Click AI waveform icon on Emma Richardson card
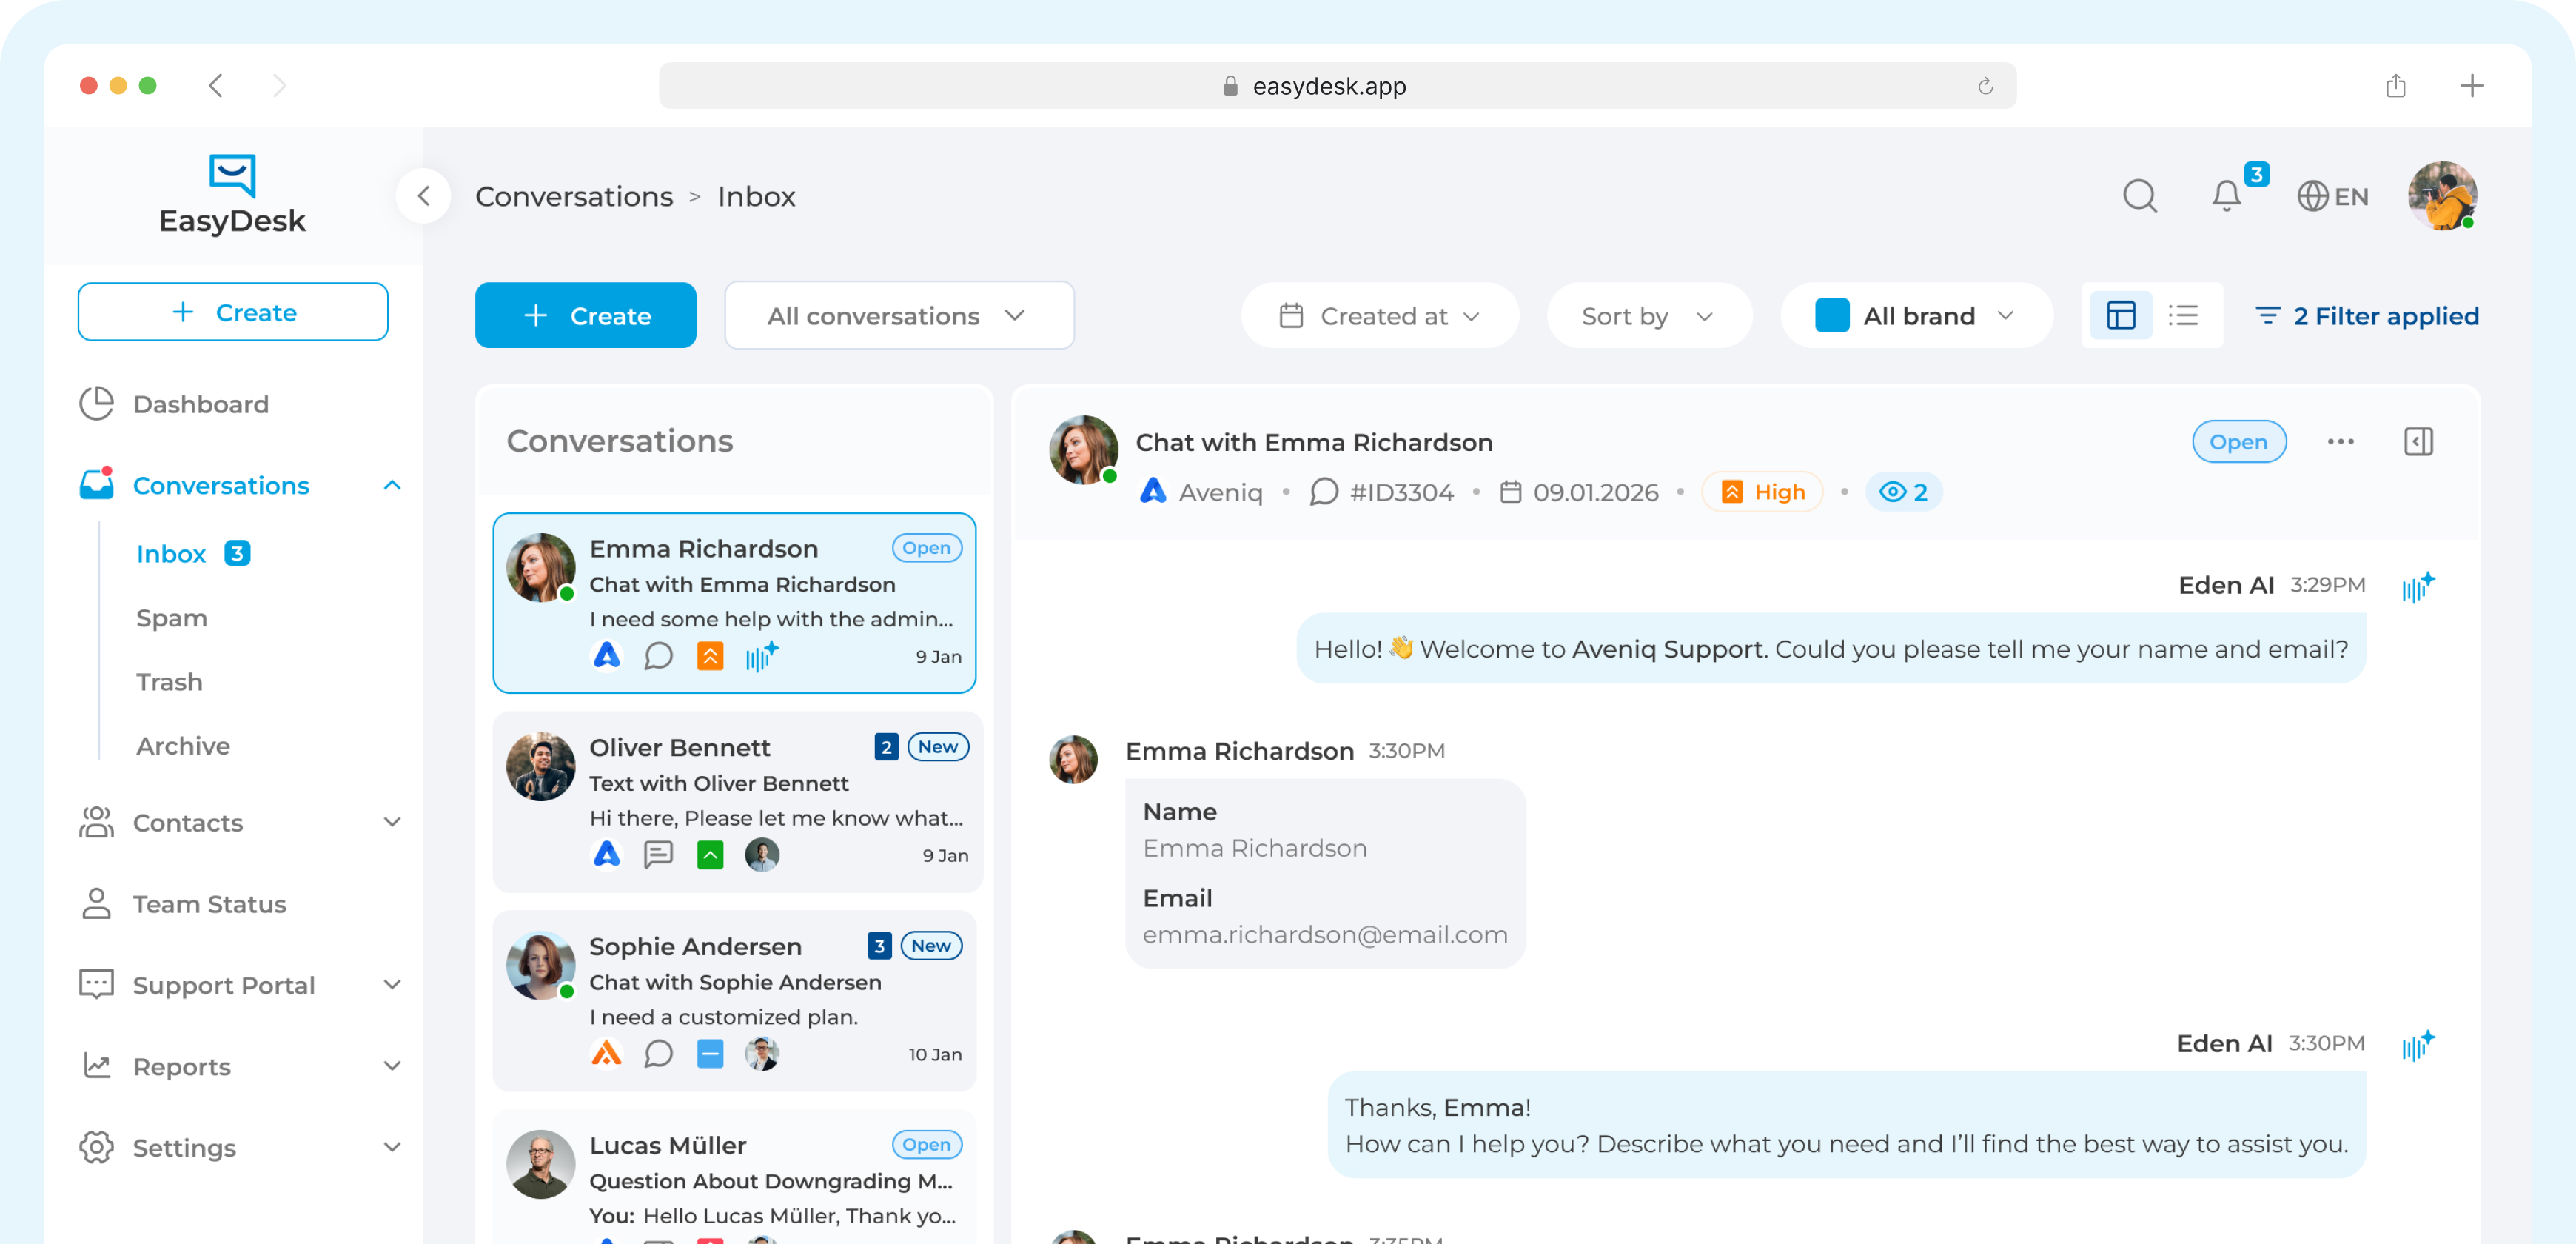The width and height of the screenshot is (2576, 1244). (761, 656)
